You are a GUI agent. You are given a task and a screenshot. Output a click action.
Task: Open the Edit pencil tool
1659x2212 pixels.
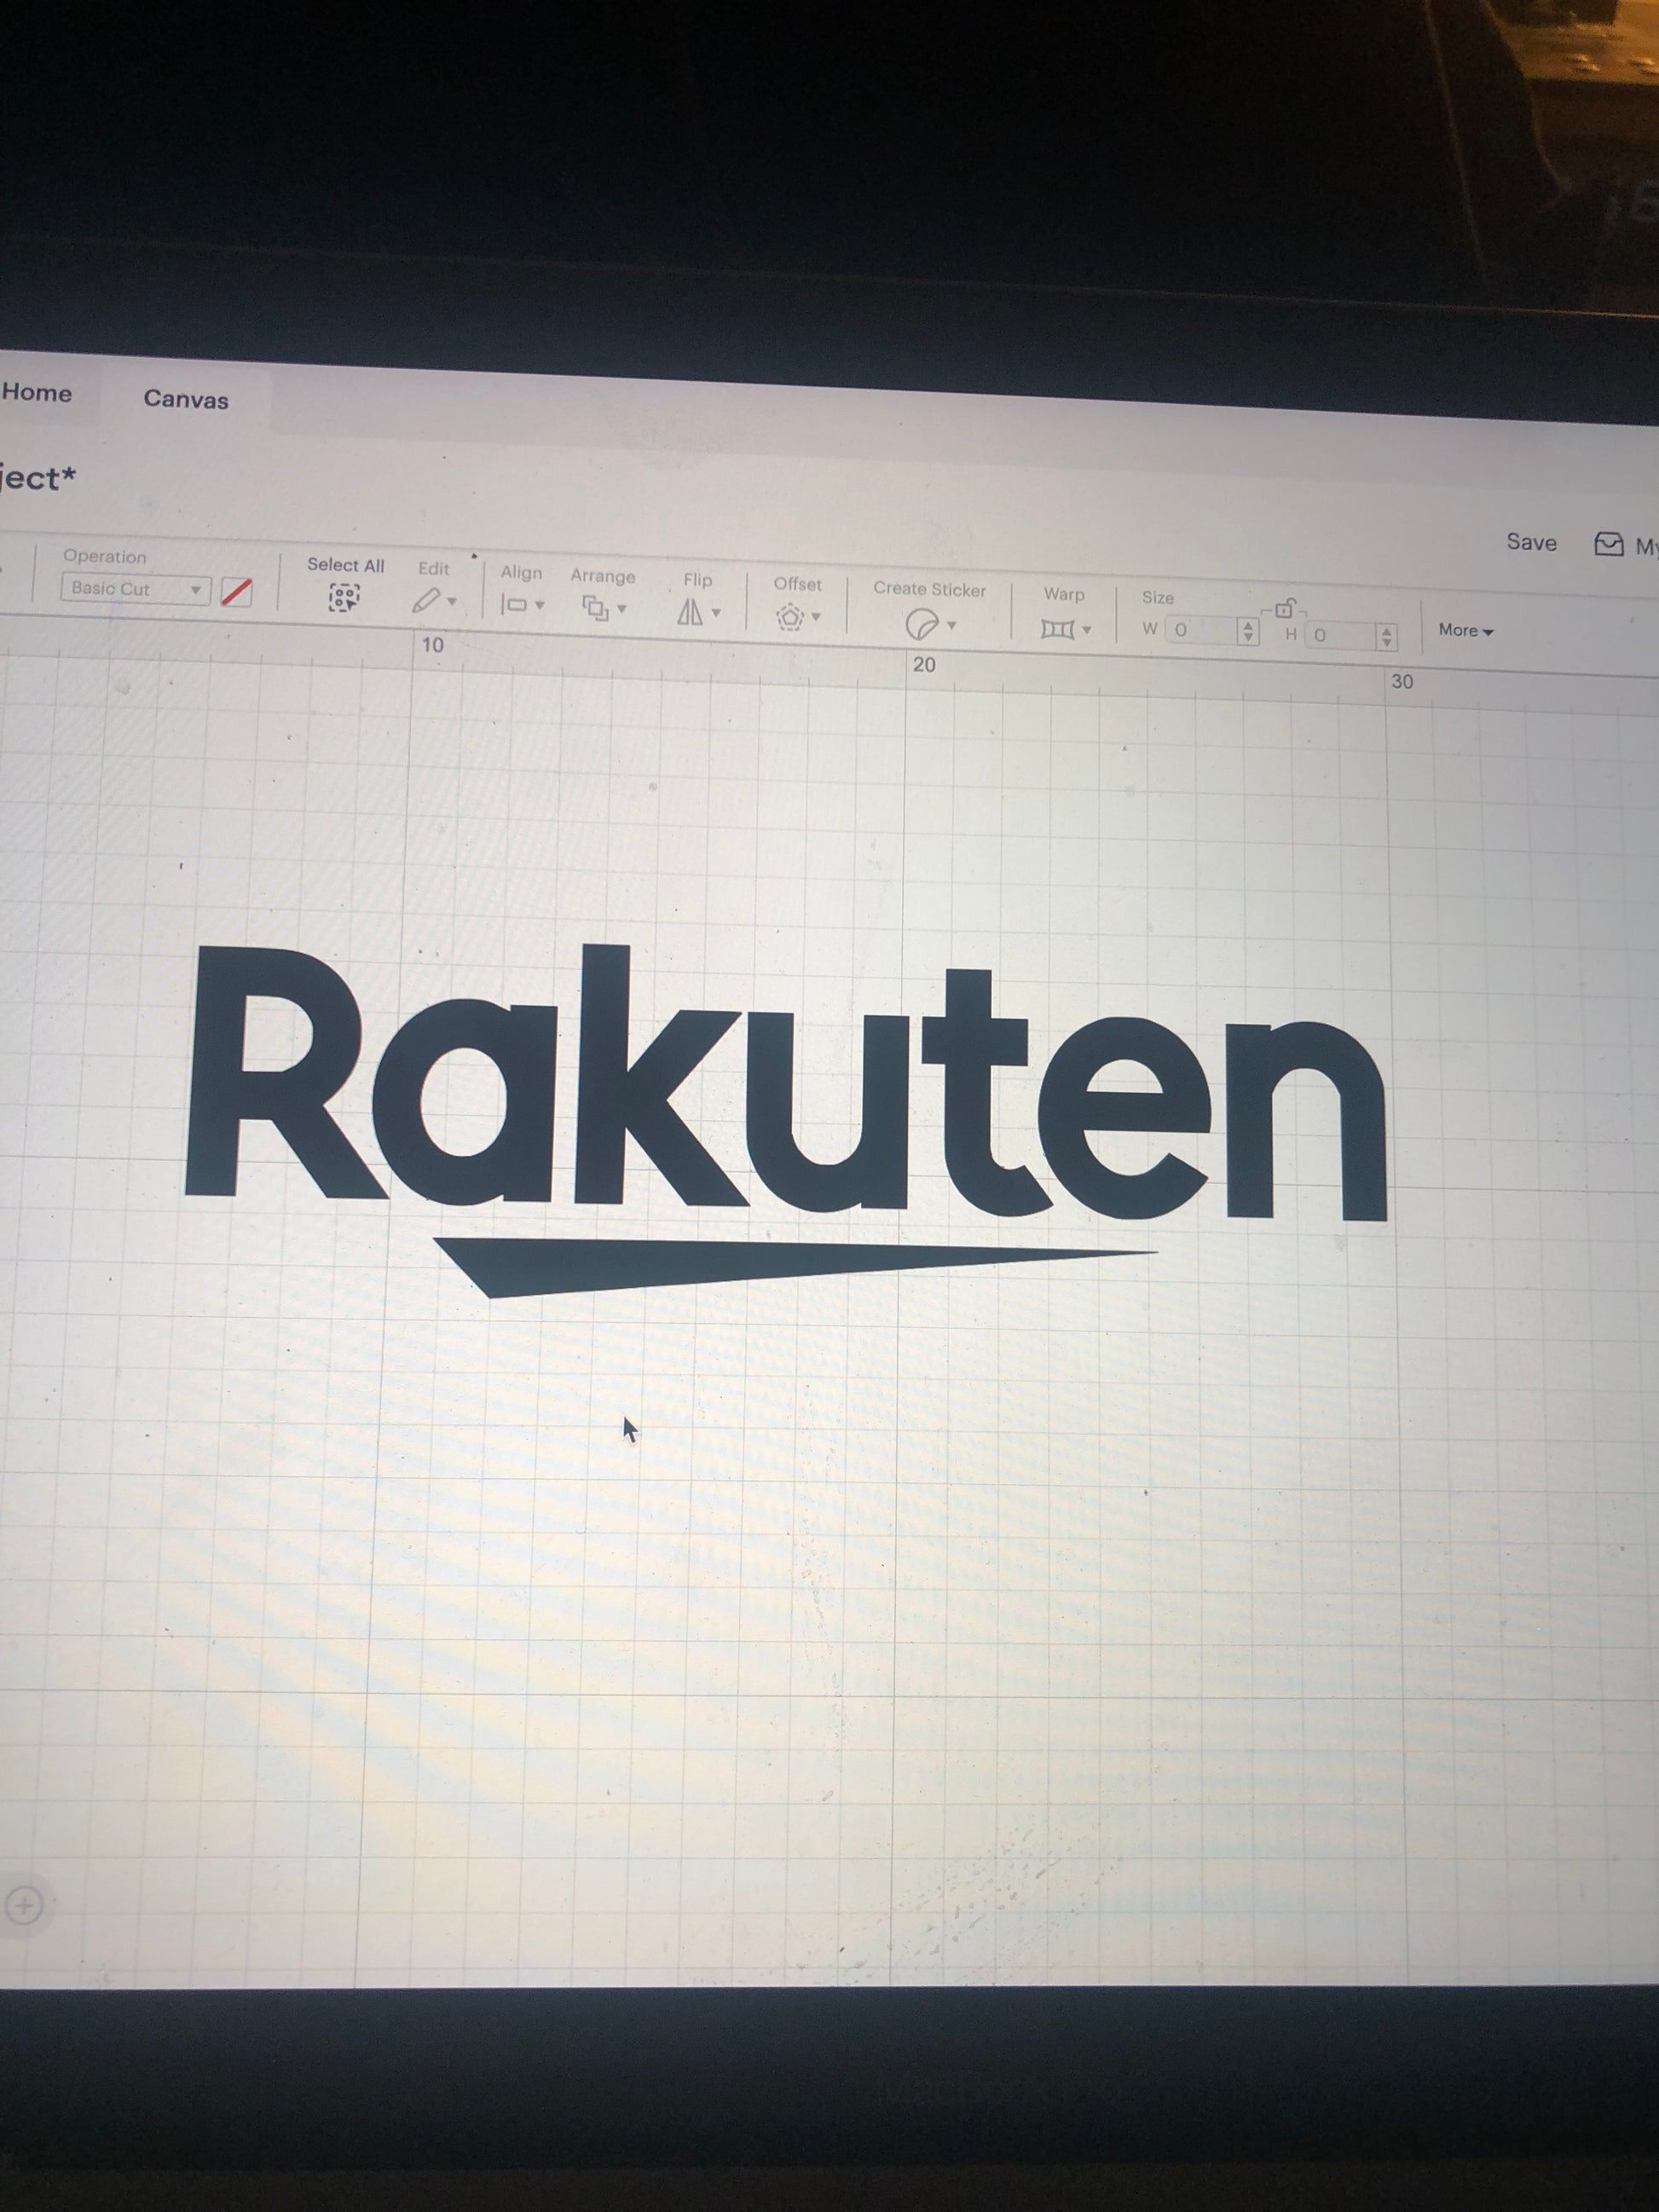(427, 600)
